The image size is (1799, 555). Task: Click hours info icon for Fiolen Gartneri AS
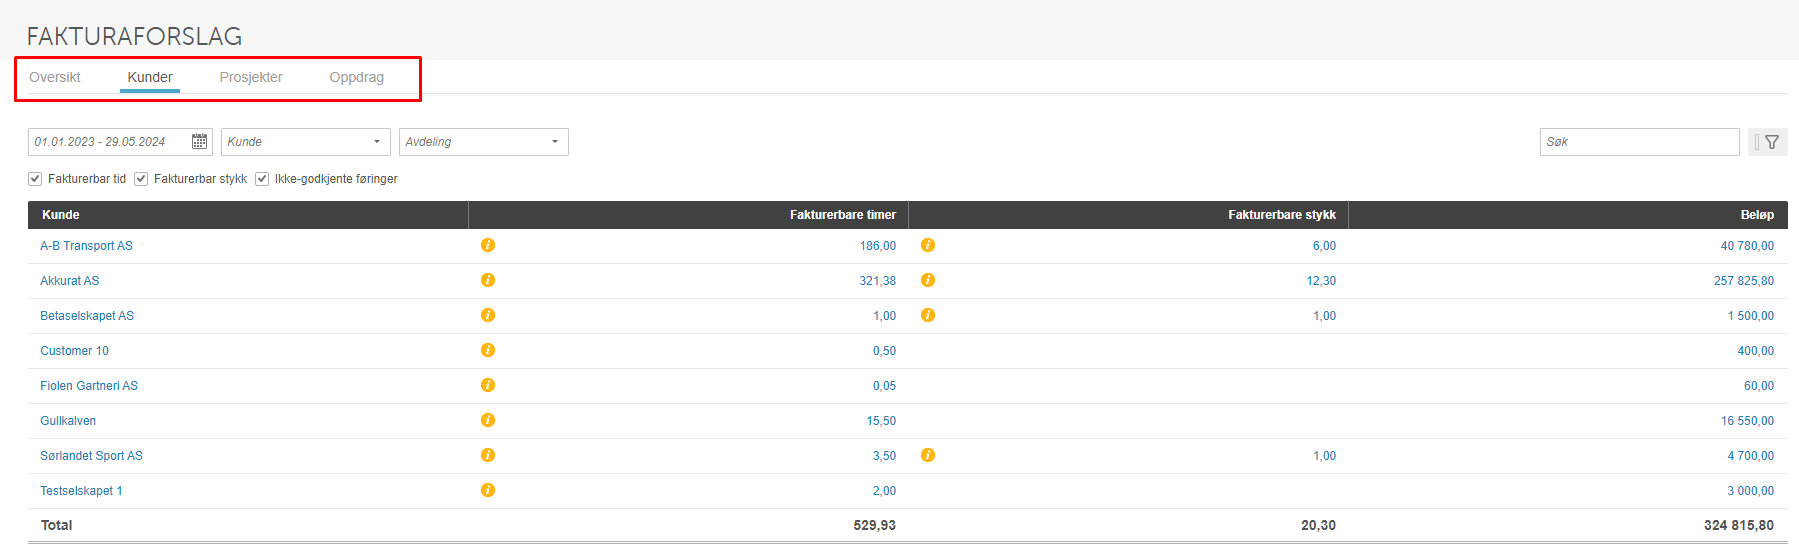click(488, 385)
